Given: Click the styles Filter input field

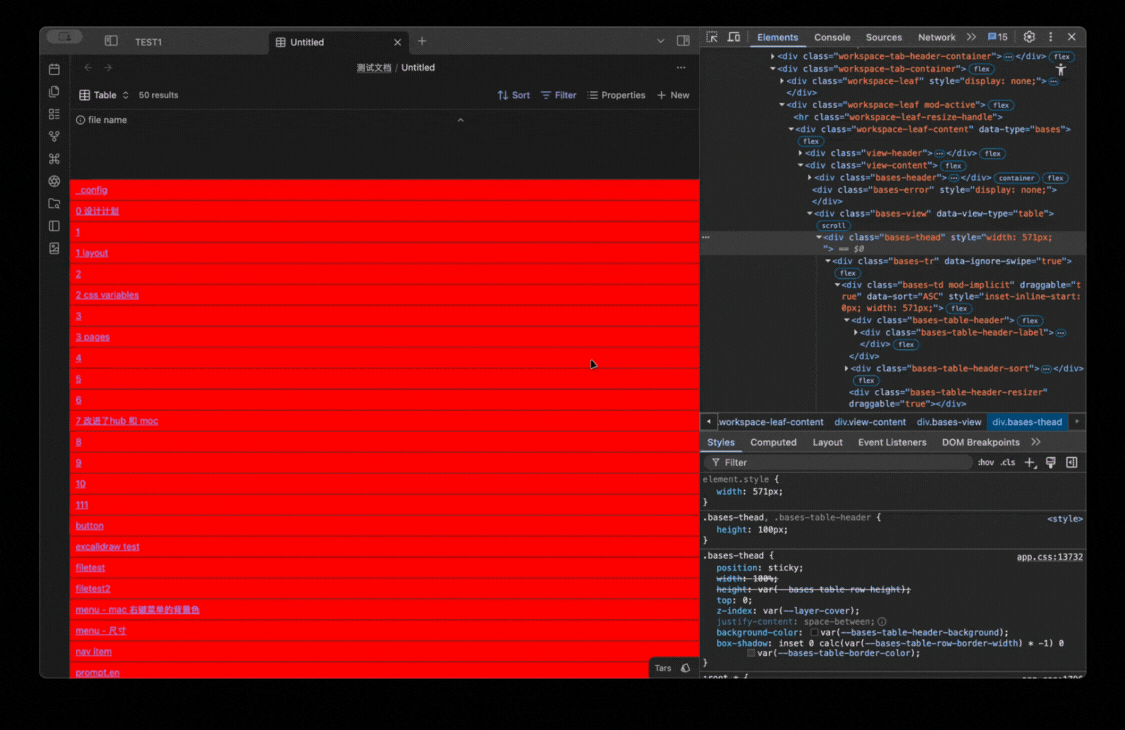Looking at the screenshot, I should pyautogui.click(x=840, y=463).
